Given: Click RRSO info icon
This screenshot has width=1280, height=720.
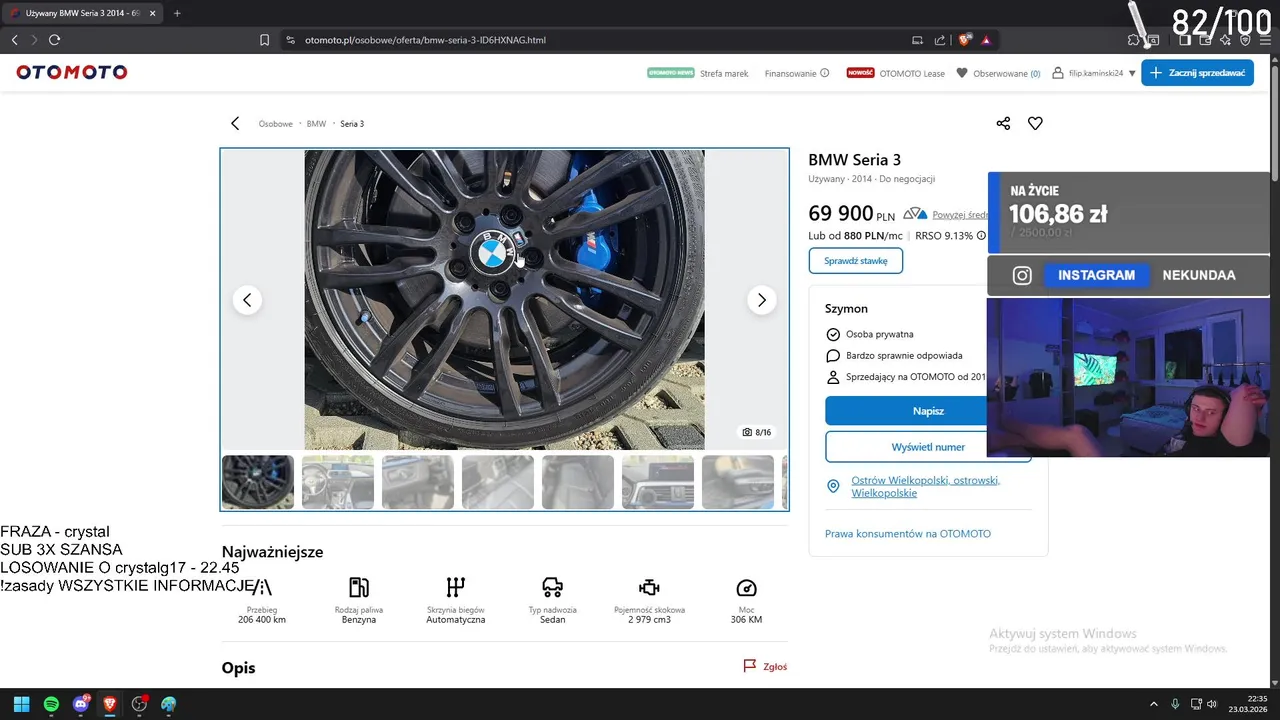Looking at the screenshot, I should (x=981, y=236).
